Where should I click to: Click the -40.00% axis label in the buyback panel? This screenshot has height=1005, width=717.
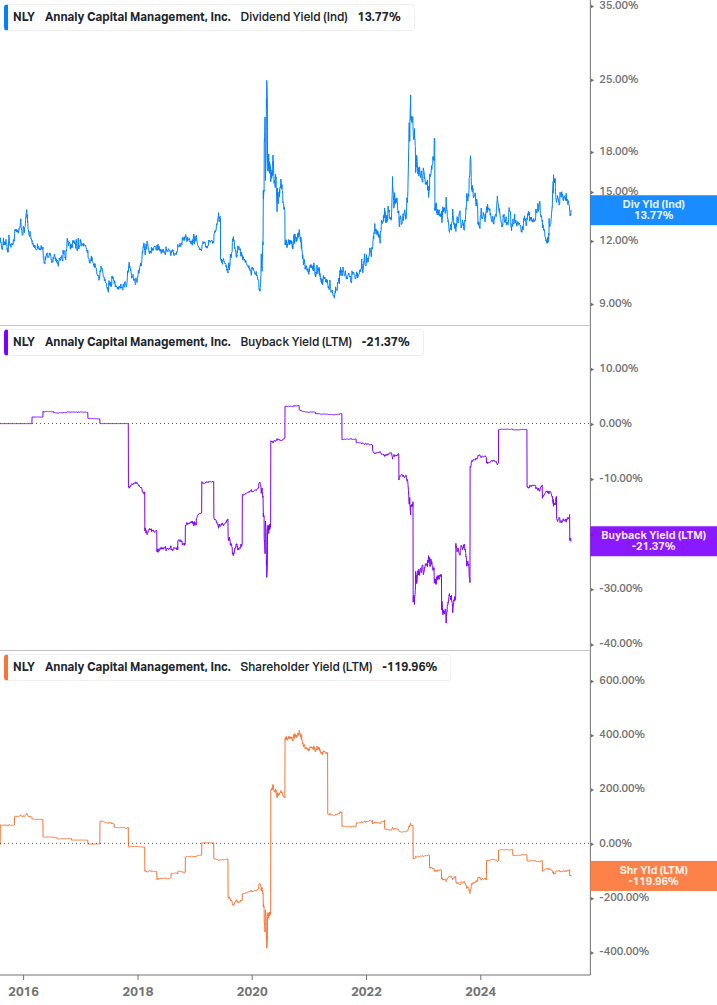pyautogui.click(x=620, y=644)
